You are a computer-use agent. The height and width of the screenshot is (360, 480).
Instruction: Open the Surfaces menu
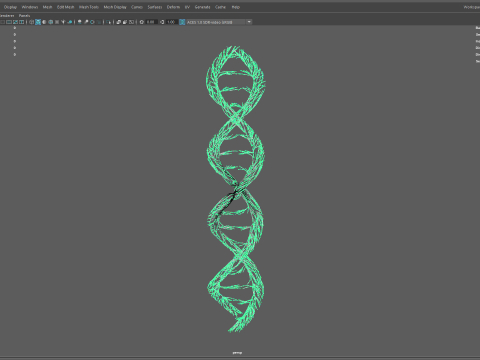point(155,7)
